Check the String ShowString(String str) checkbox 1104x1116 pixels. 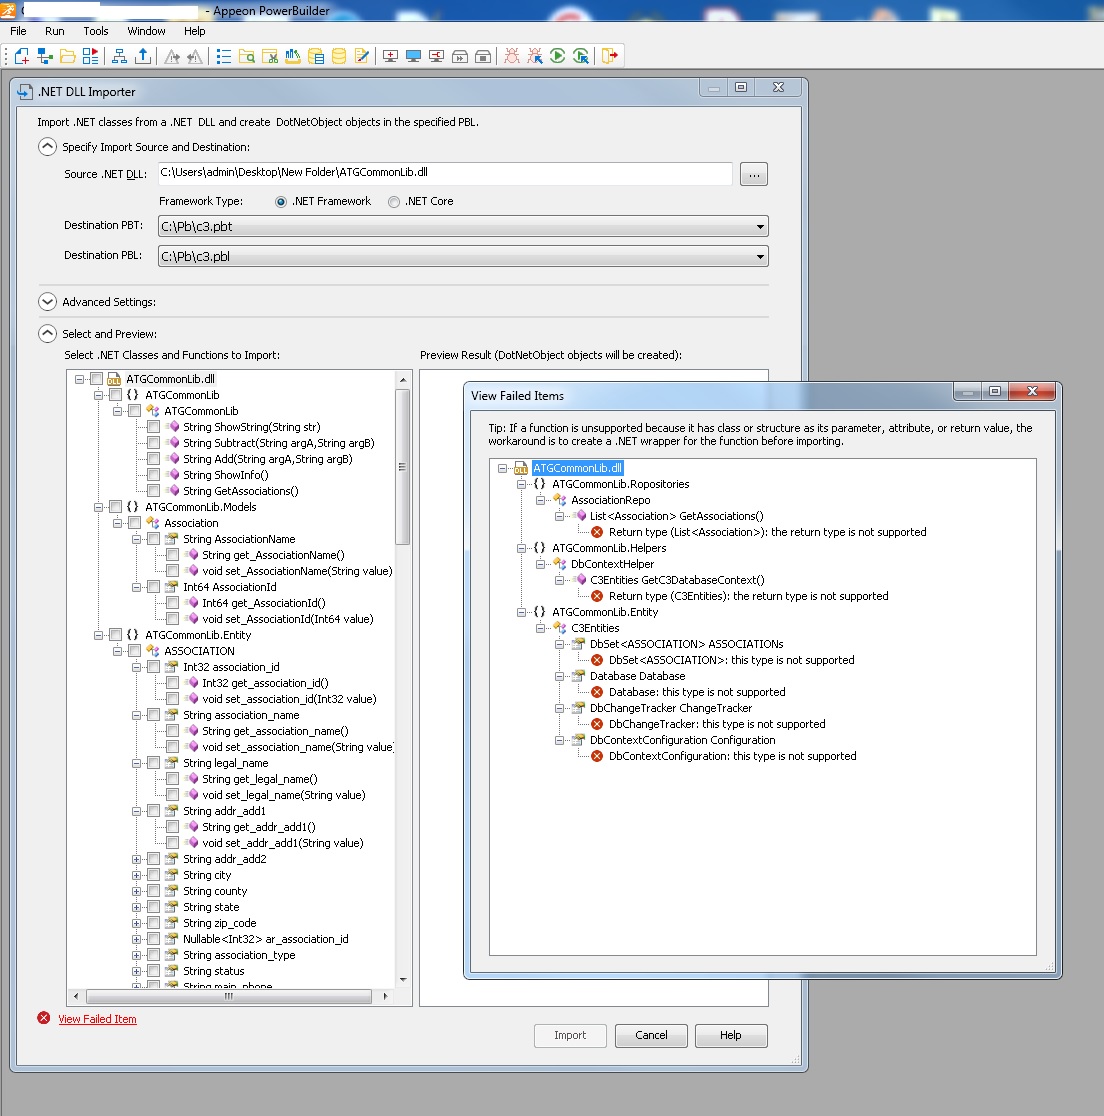[153, 427]
